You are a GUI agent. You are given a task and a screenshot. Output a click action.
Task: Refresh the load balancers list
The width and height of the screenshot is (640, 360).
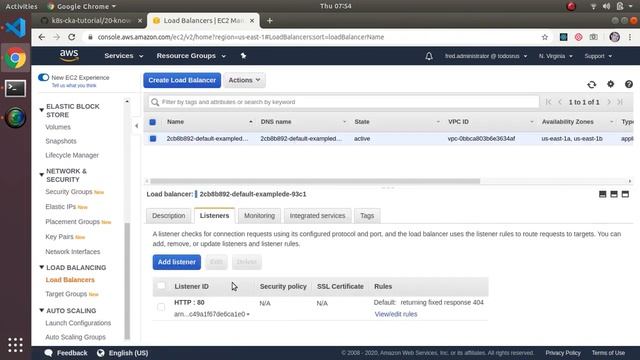pyautogui.click(x=591, y=84)
